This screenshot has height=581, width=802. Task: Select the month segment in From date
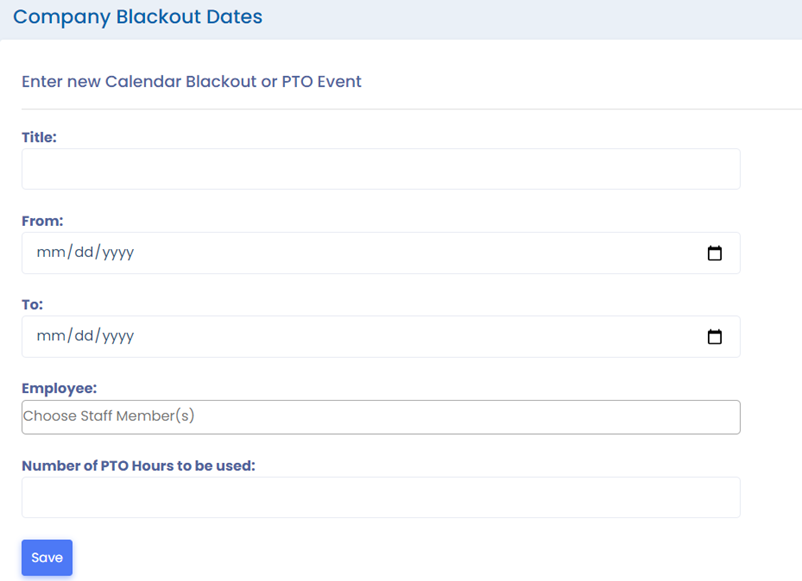pyautogui.click(x=51, y=252)
